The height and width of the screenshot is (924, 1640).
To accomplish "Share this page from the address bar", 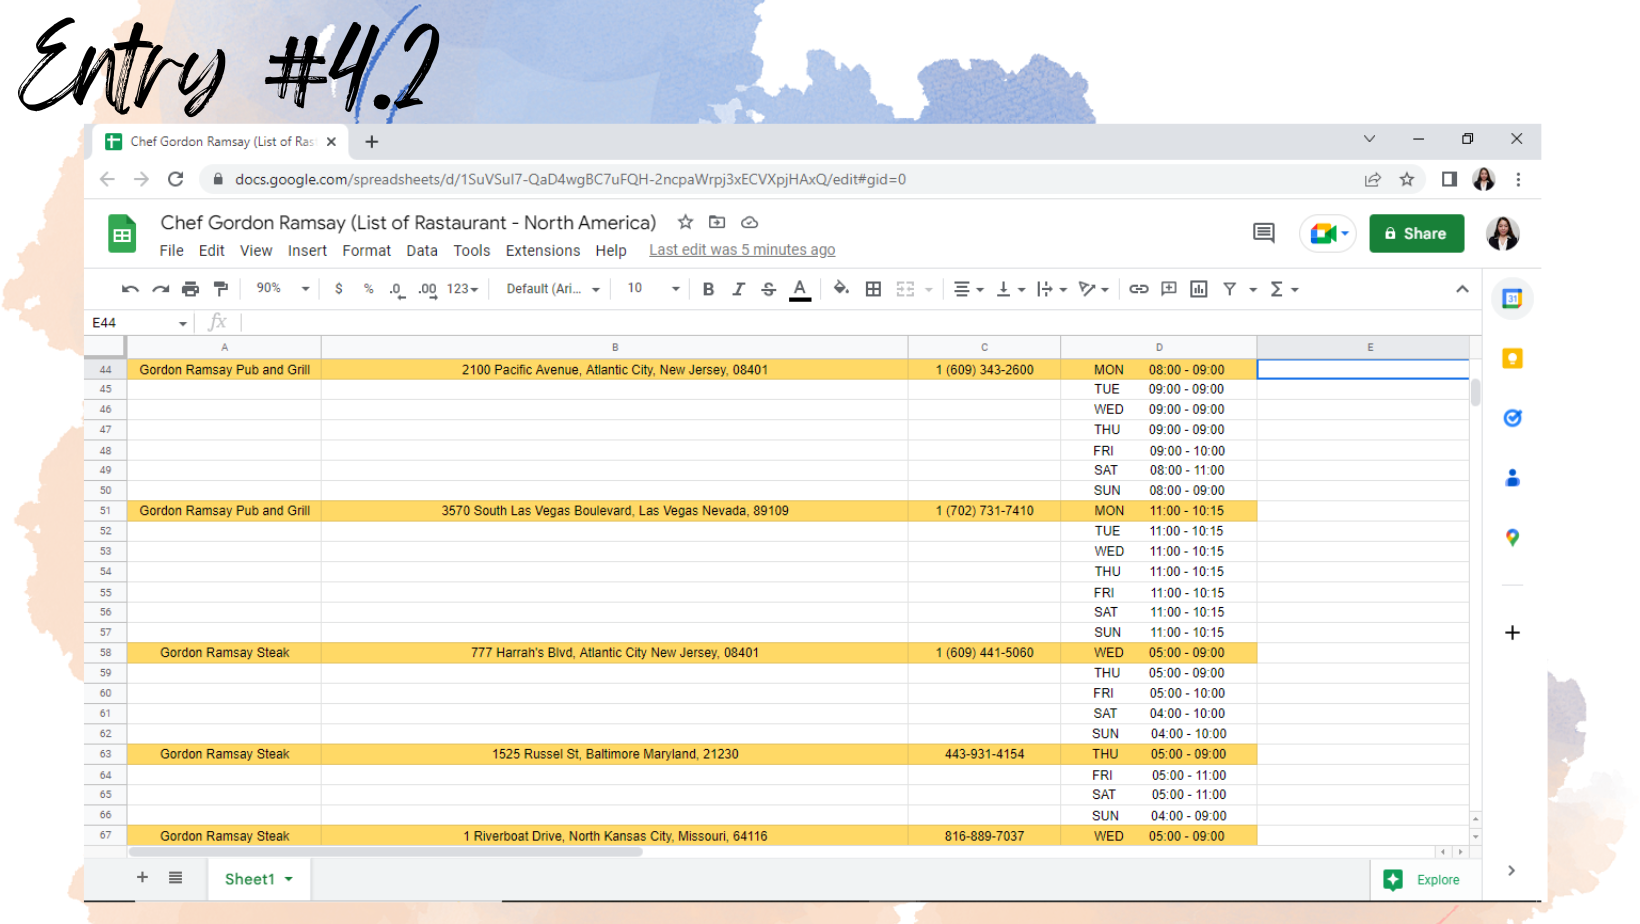I will [x=1372, y=179].
